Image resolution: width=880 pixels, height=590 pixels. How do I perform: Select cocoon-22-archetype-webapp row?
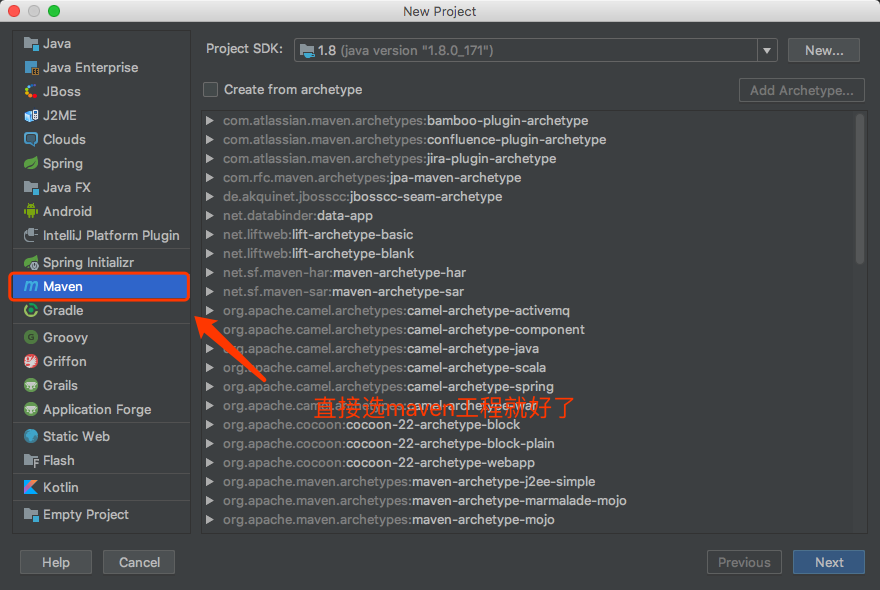click(530, 463)
